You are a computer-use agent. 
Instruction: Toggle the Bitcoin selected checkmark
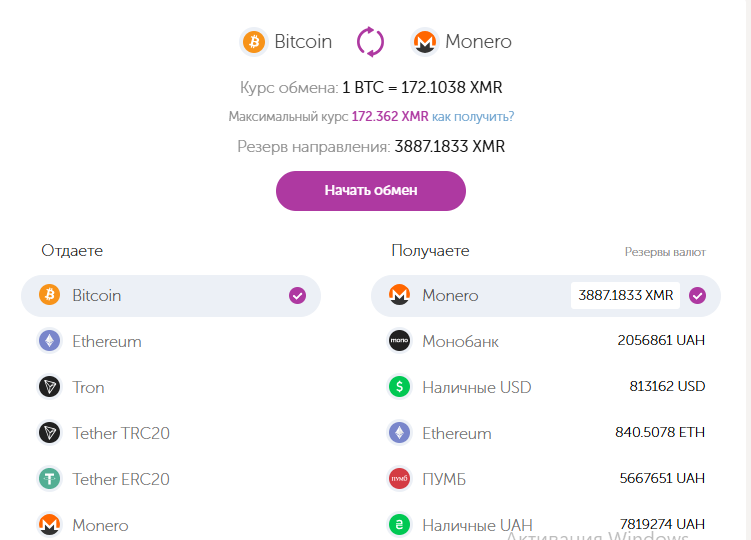[297, 295]
